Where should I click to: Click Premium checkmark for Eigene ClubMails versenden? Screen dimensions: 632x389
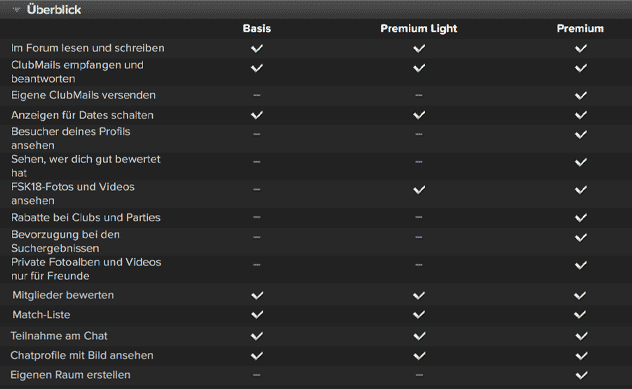tap(580, 96)
